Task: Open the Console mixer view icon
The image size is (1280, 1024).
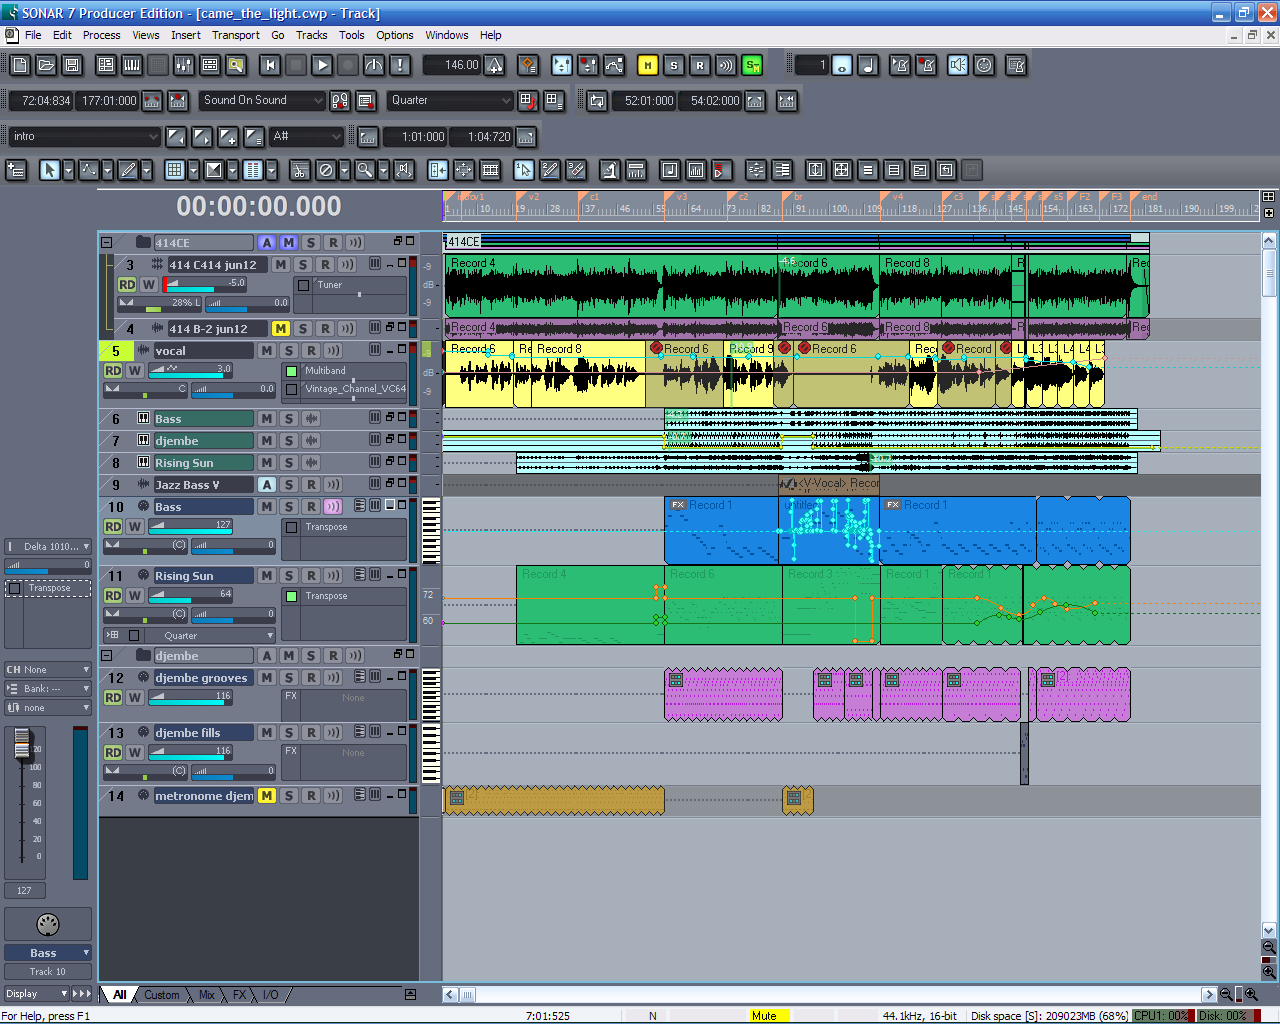Action: [184, 65]
